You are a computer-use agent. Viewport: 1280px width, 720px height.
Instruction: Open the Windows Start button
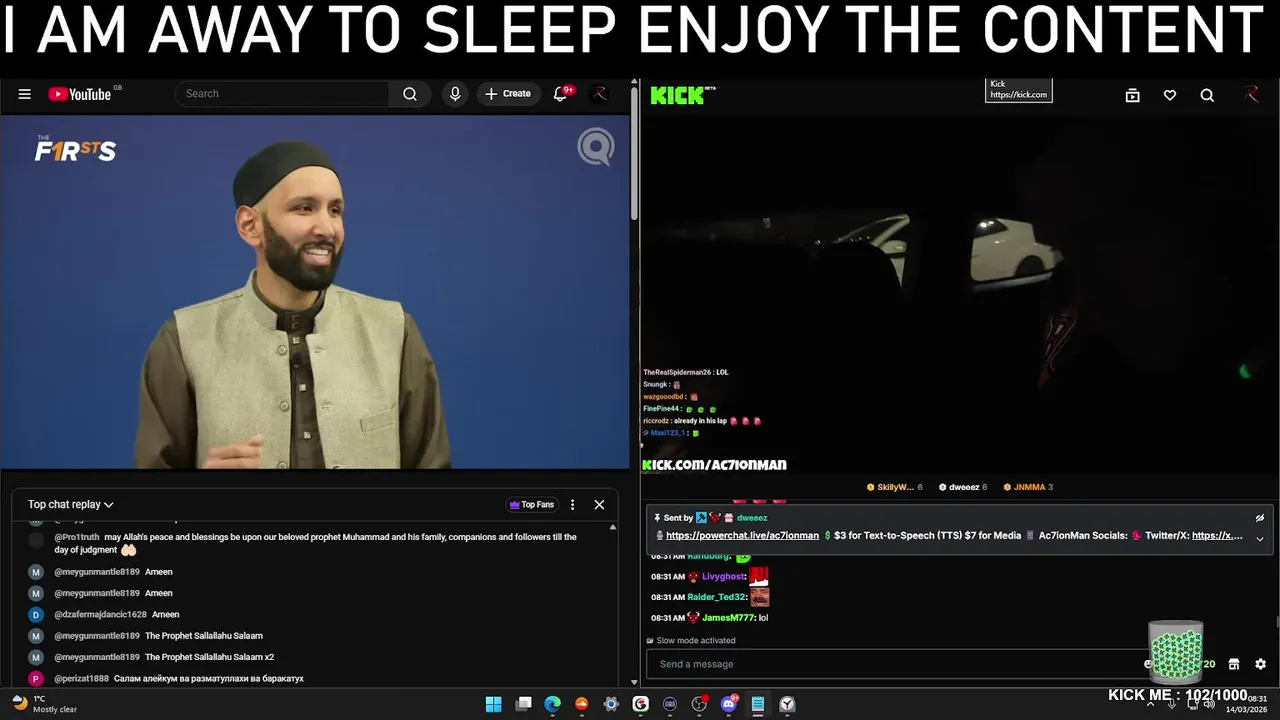click(x=493, y=704)
